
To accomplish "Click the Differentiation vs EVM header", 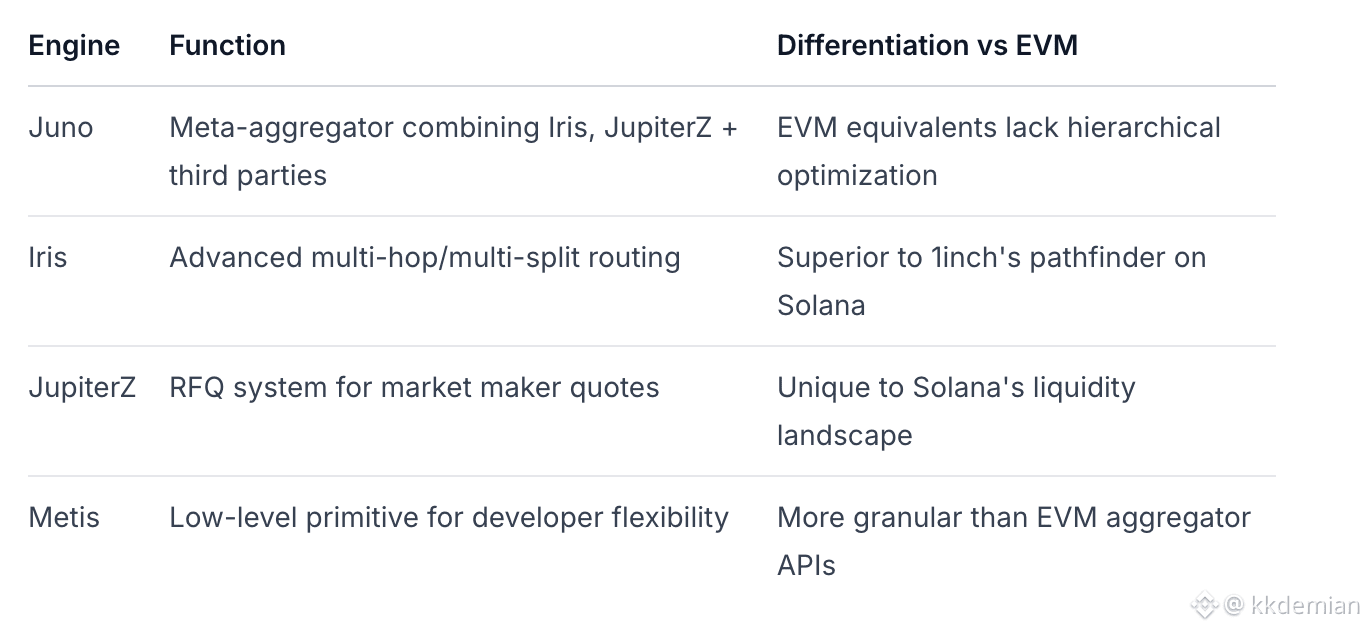I will click(927, 46).
